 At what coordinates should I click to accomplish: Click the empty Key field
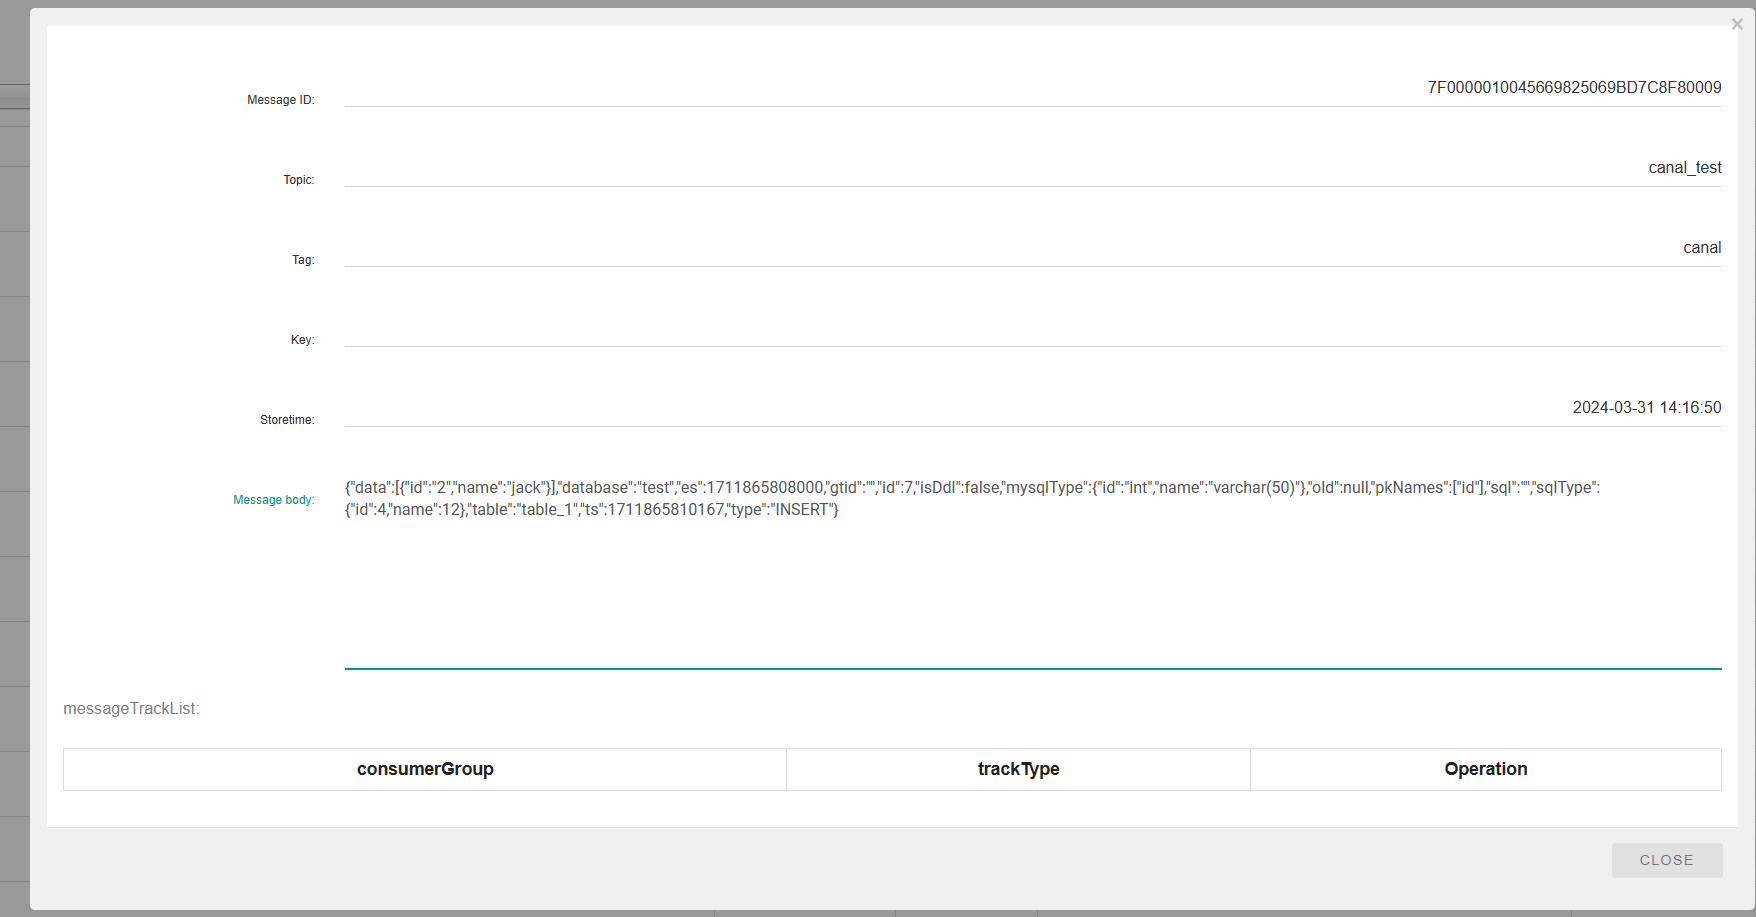click(x=1033, y=328)
